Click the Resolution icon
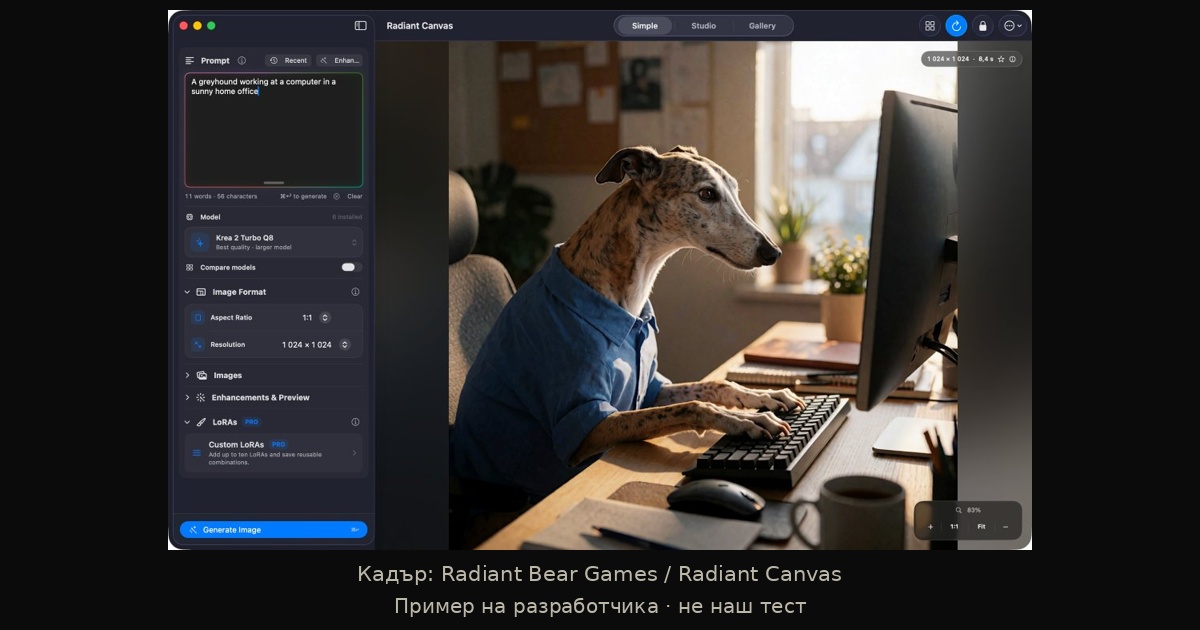The width and height of the screenshot is (1200, 630). [198, 344]
